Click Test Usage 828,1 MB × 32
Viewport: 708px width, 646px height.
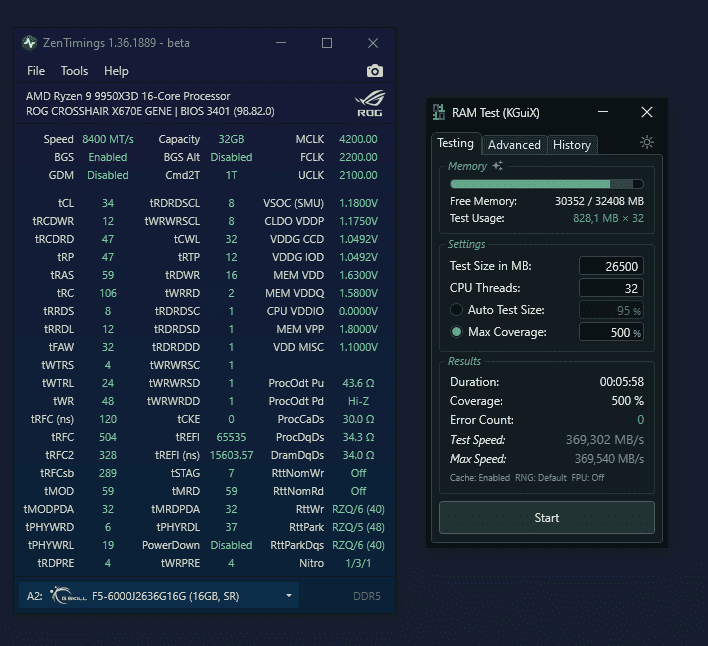(608, 218)
